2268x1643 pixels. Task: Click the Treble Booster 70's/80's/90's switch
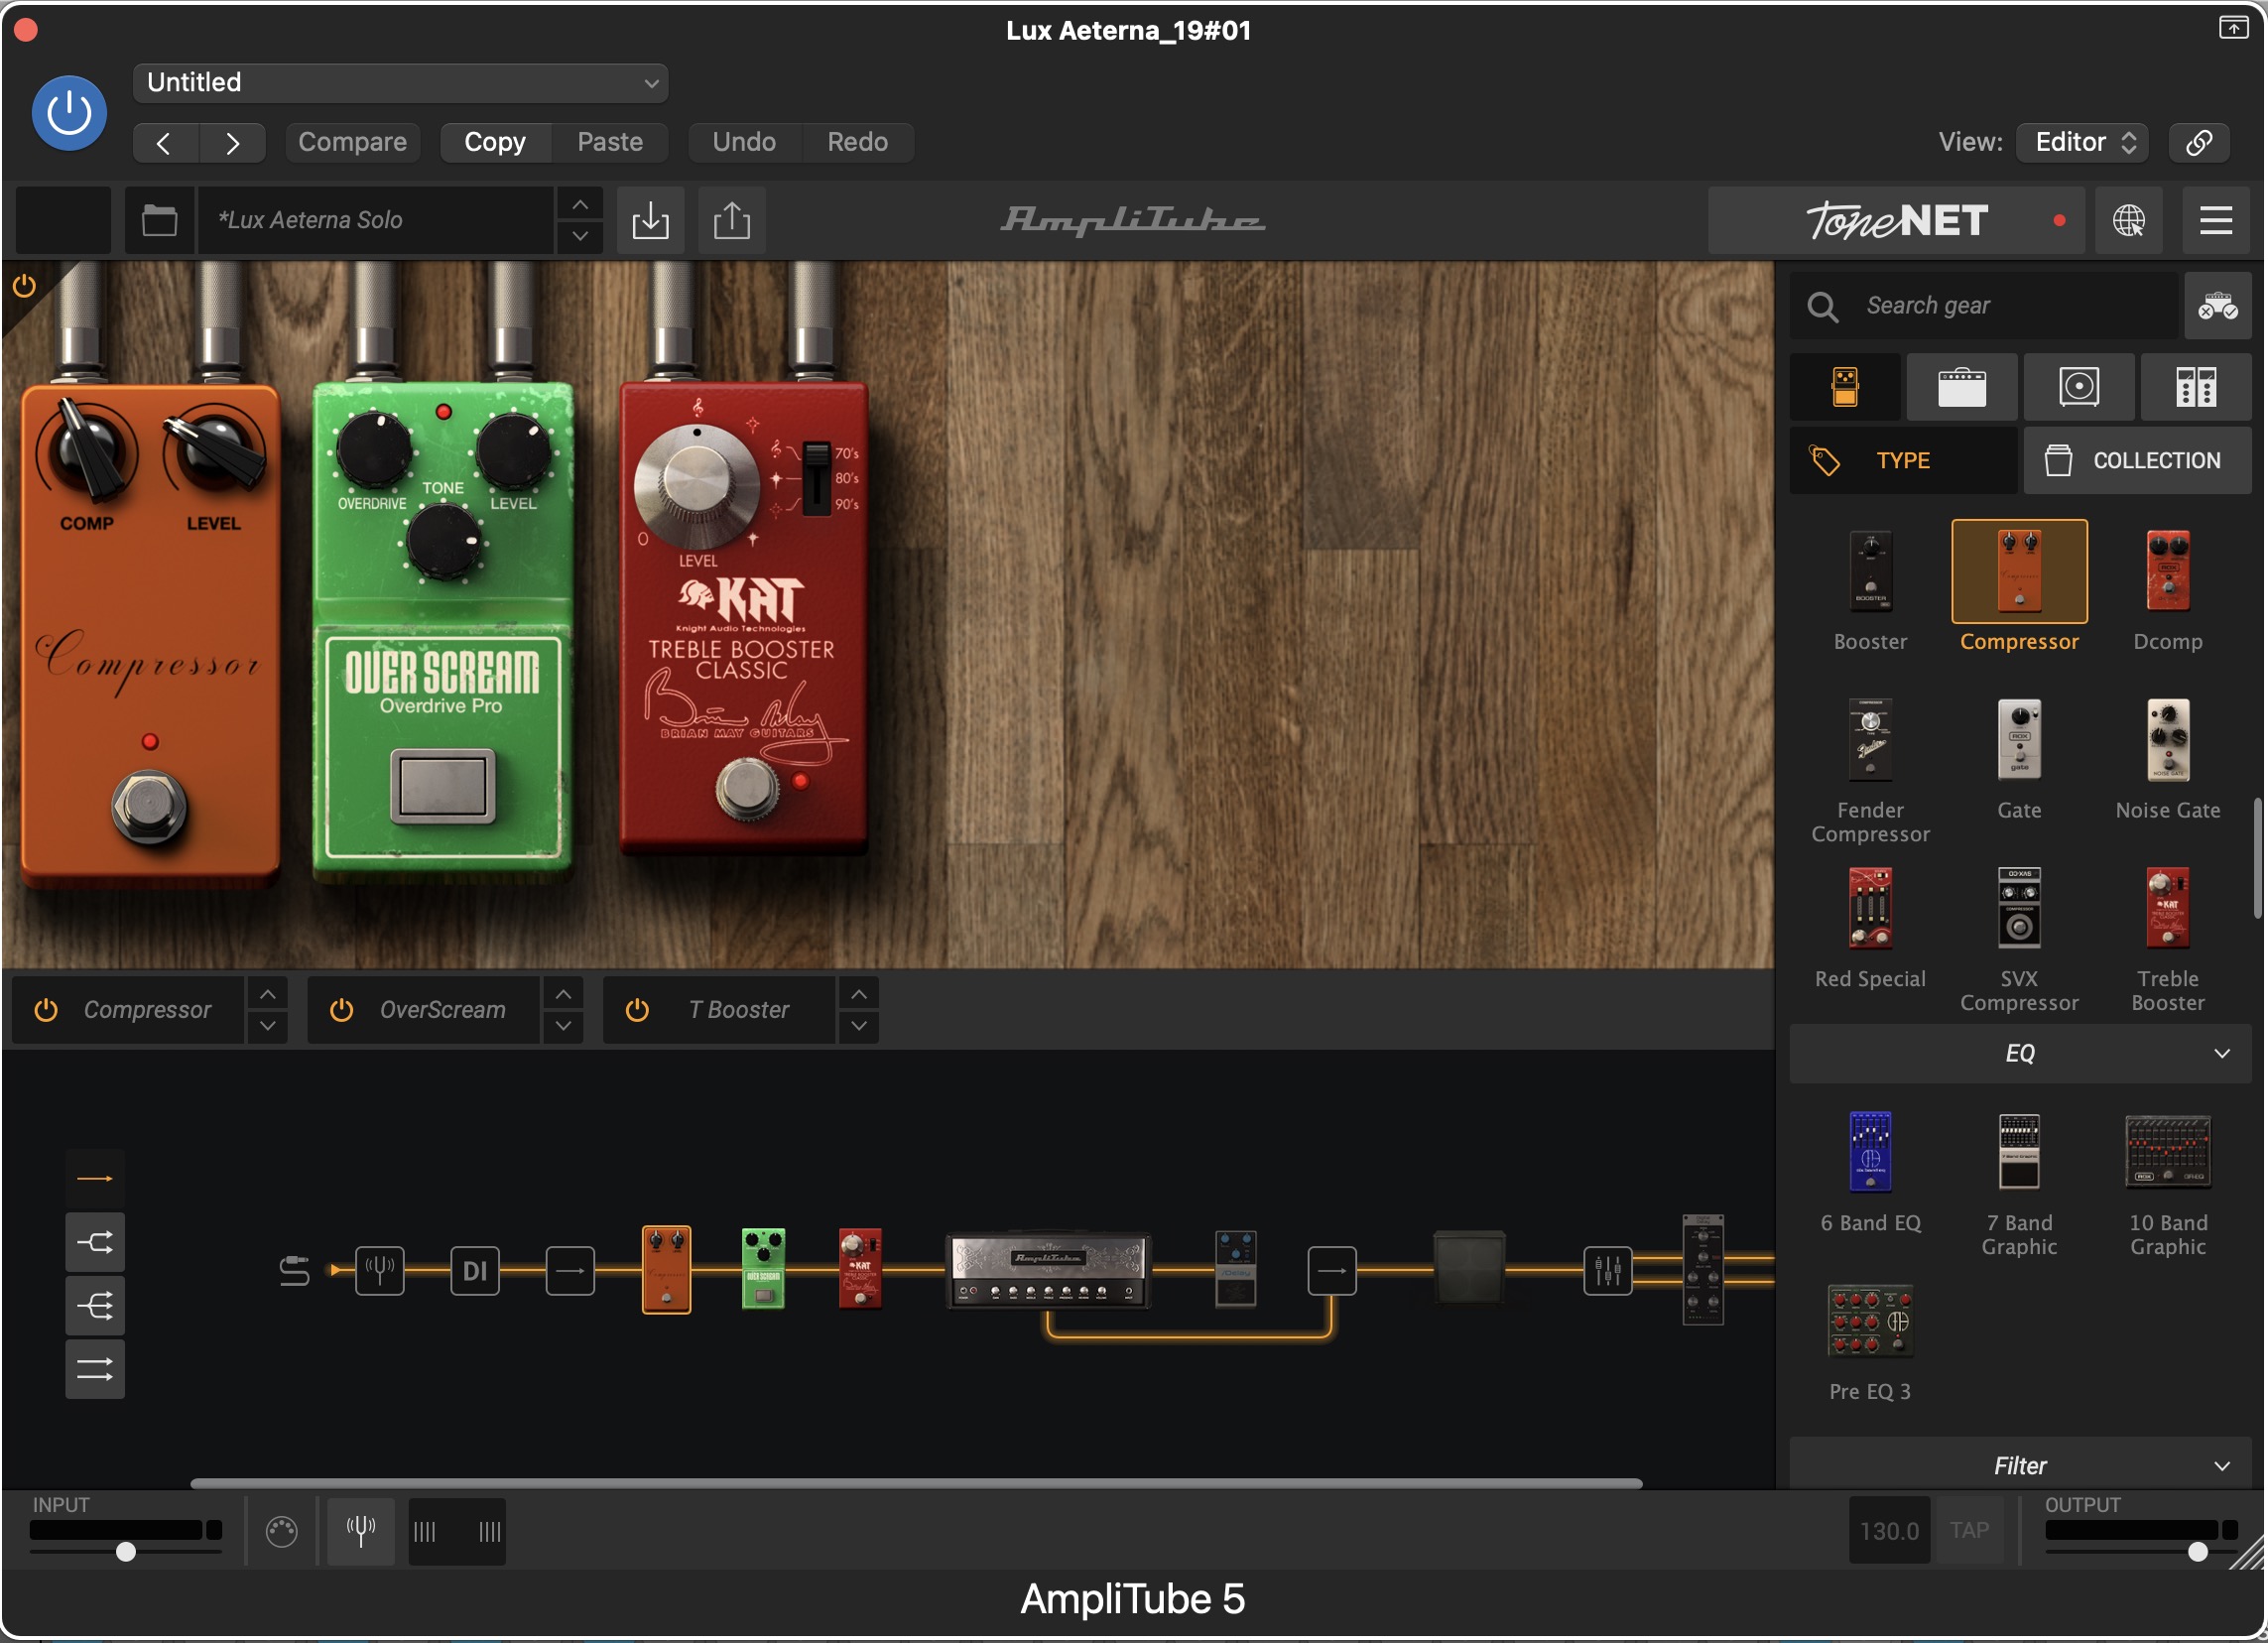coord(816,477)
